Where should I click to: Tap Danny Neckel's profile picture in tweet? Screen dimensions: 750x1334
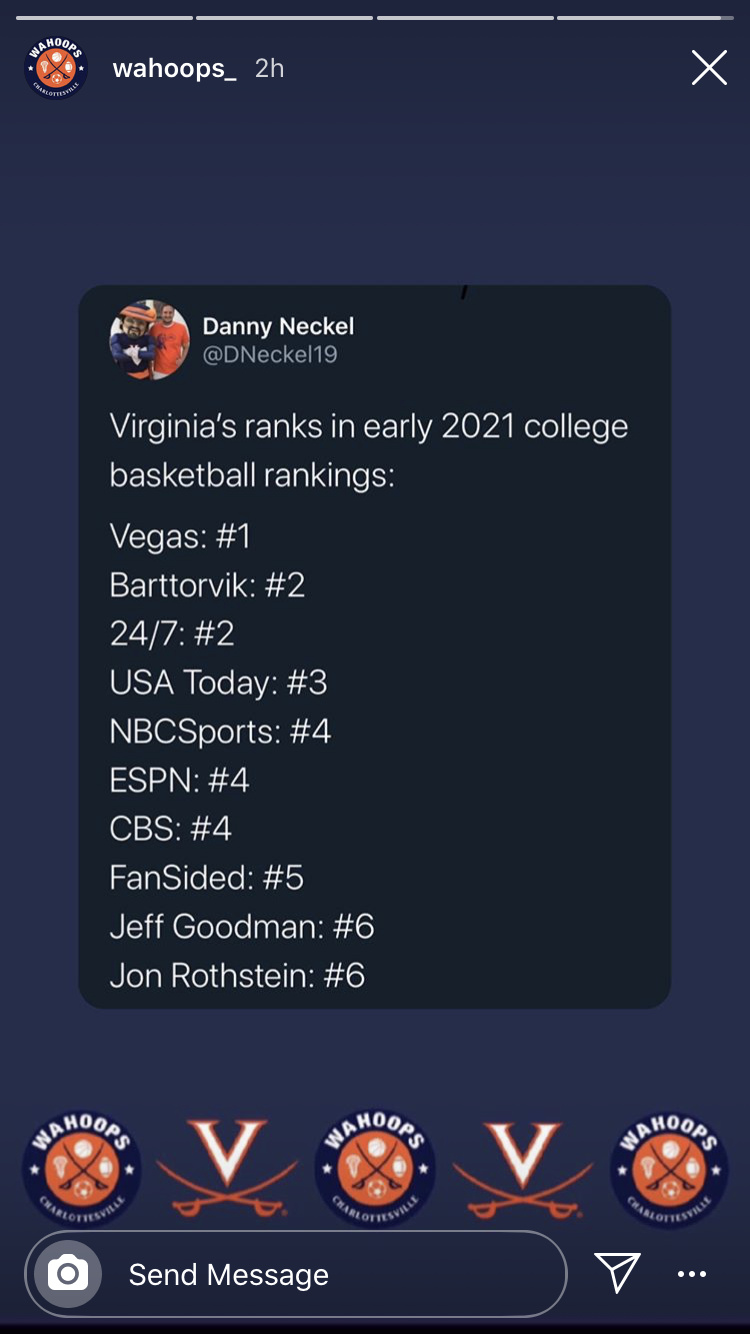(x=150, y=340)
